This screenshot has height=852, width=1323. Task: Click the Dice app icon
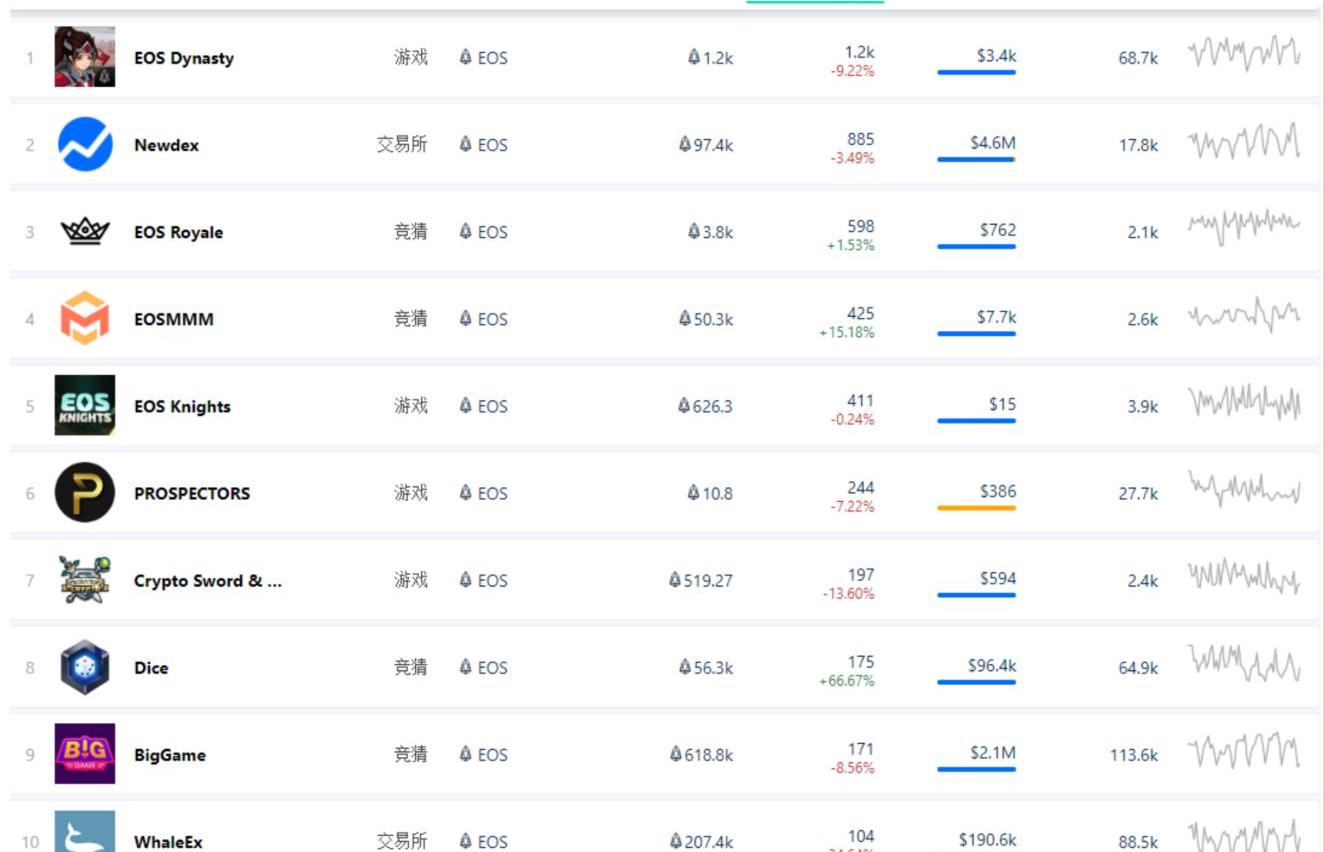85,667
